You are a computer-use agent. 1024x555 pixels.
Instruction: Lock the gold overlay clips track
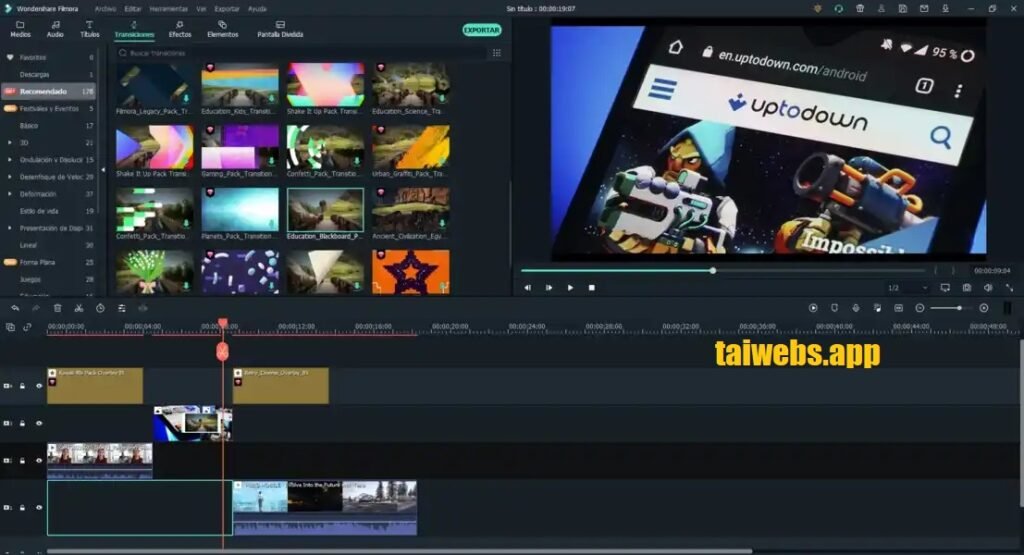[23, 386]
